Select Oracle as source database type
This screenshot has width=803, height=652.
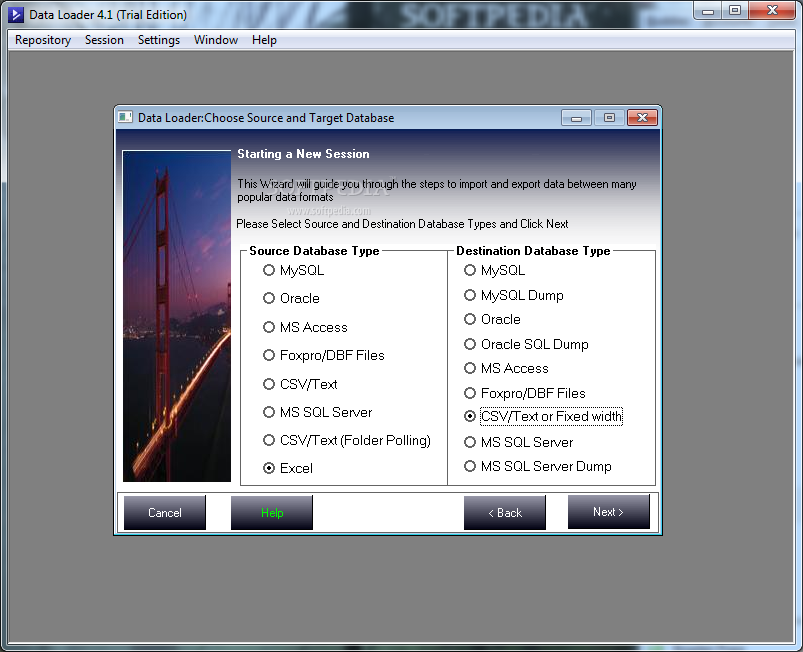(x=291, y=298)
